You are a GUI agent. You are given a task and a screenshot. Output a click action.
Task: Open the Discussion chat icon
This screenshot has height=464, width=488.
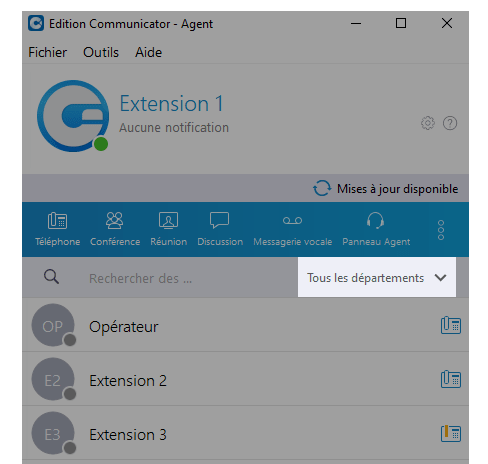220,220
